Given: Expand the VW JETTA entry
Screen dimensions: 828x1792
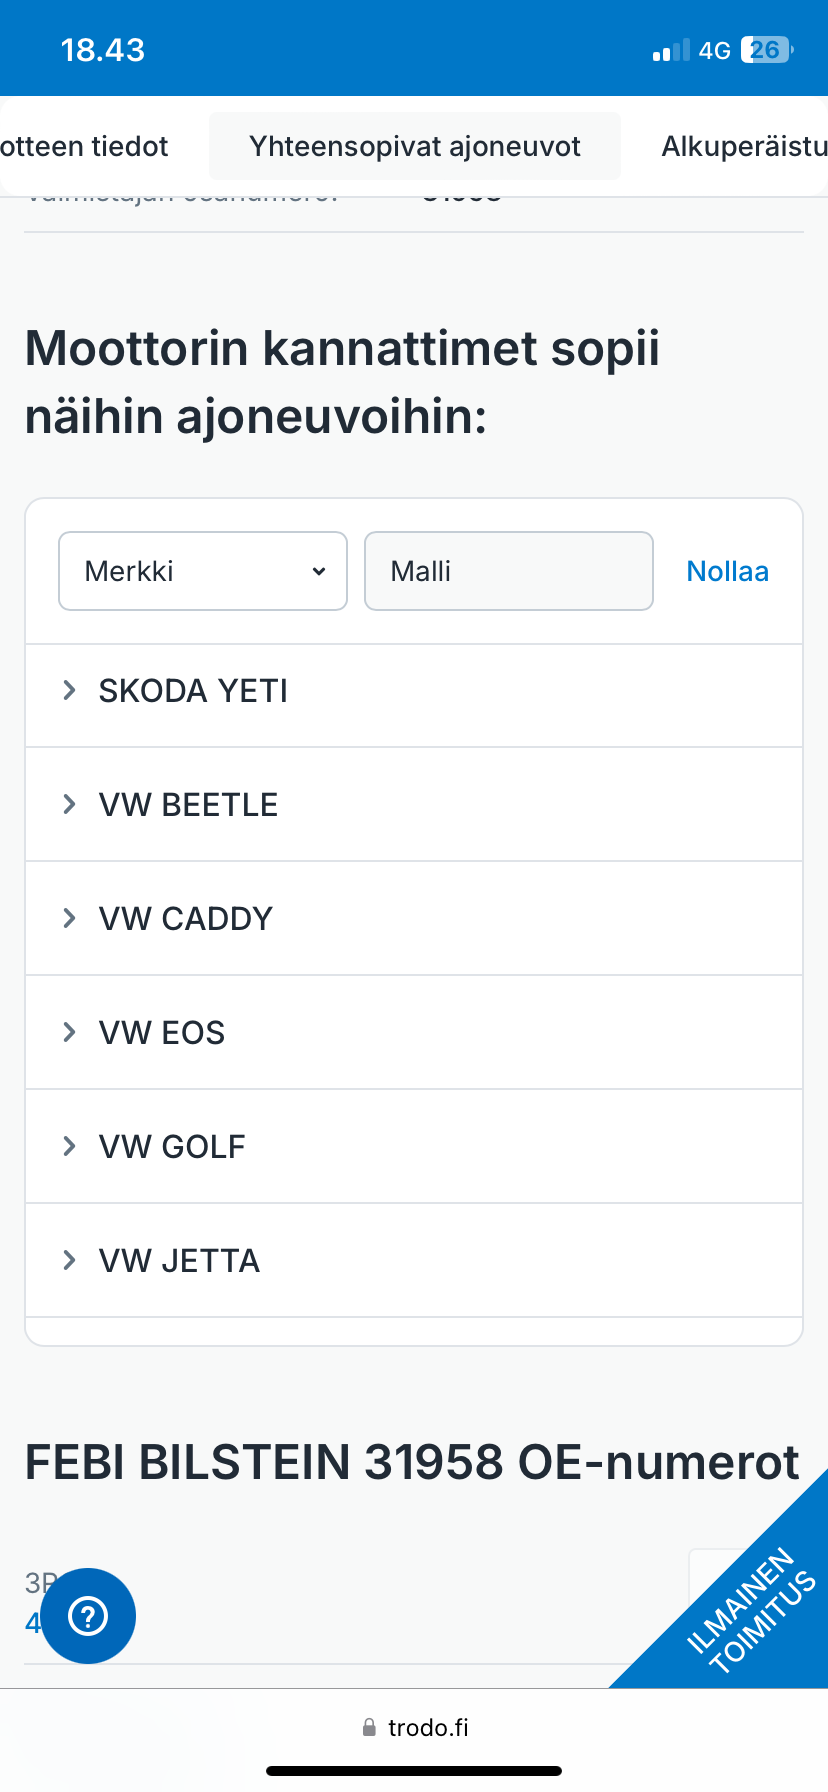Looking at the screenshot, I should tap(179, 1260).
